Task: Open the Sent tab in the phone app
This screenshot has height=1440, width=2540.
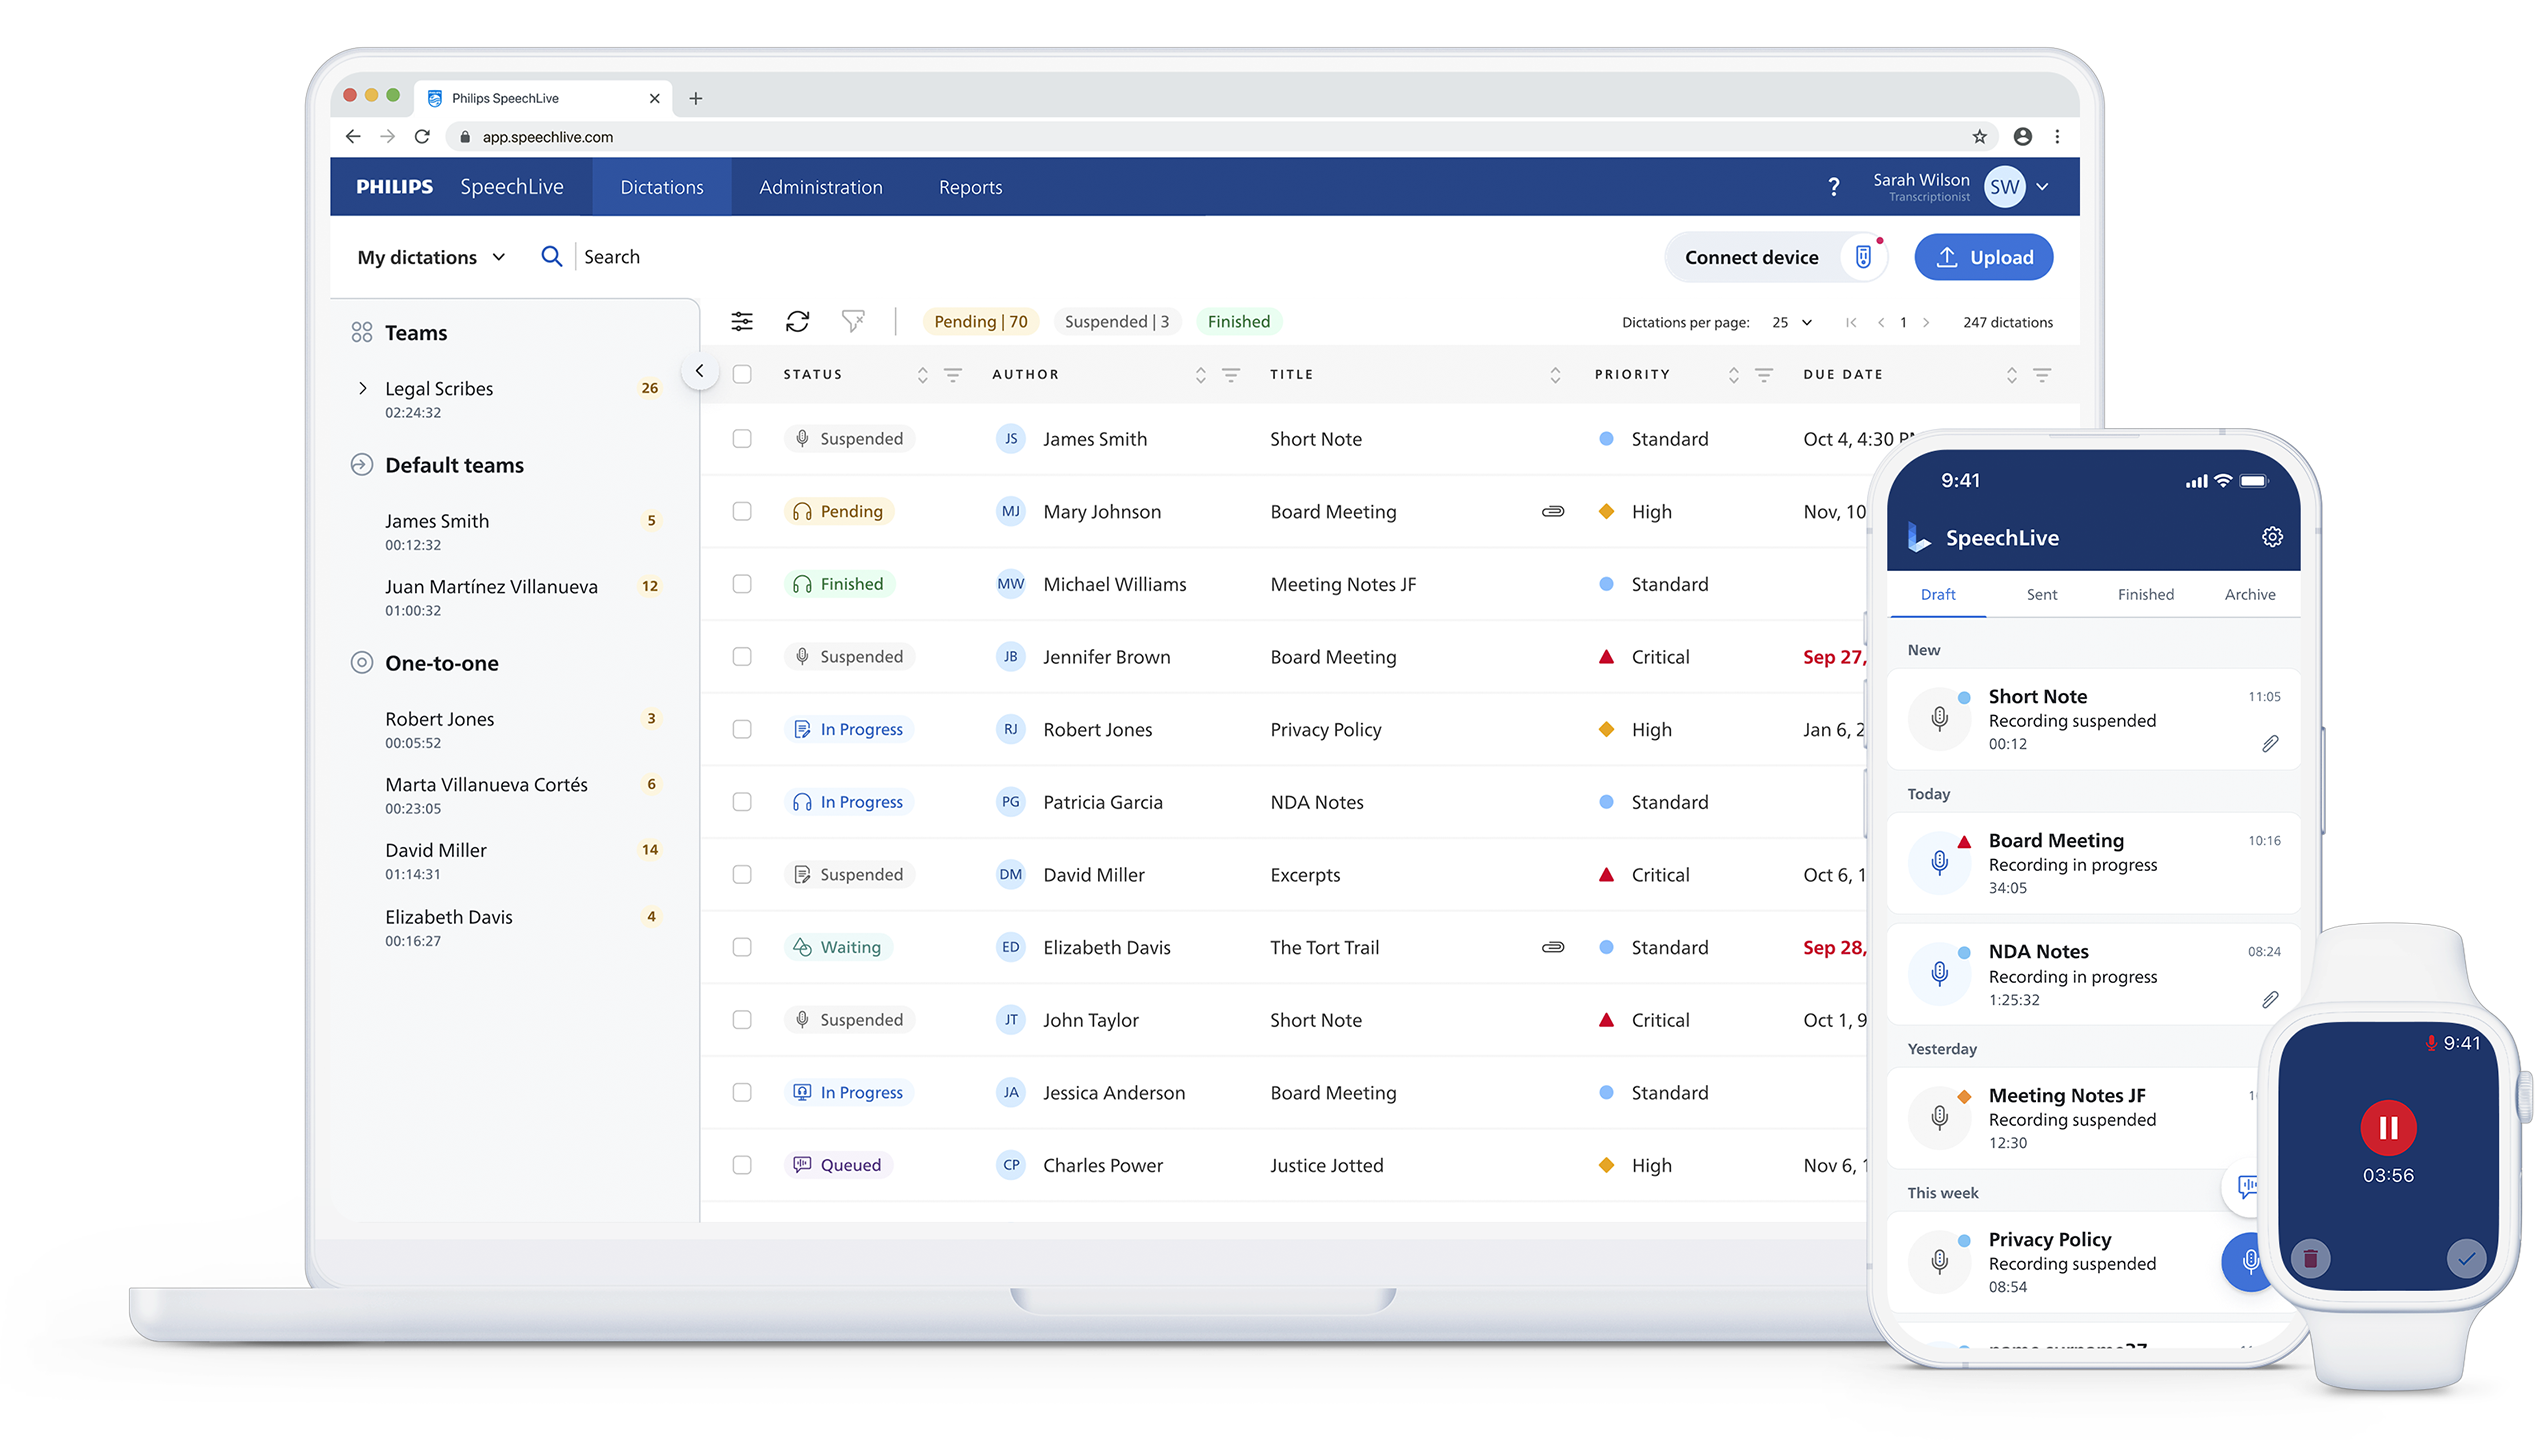Action: [x=2041, y=594]
